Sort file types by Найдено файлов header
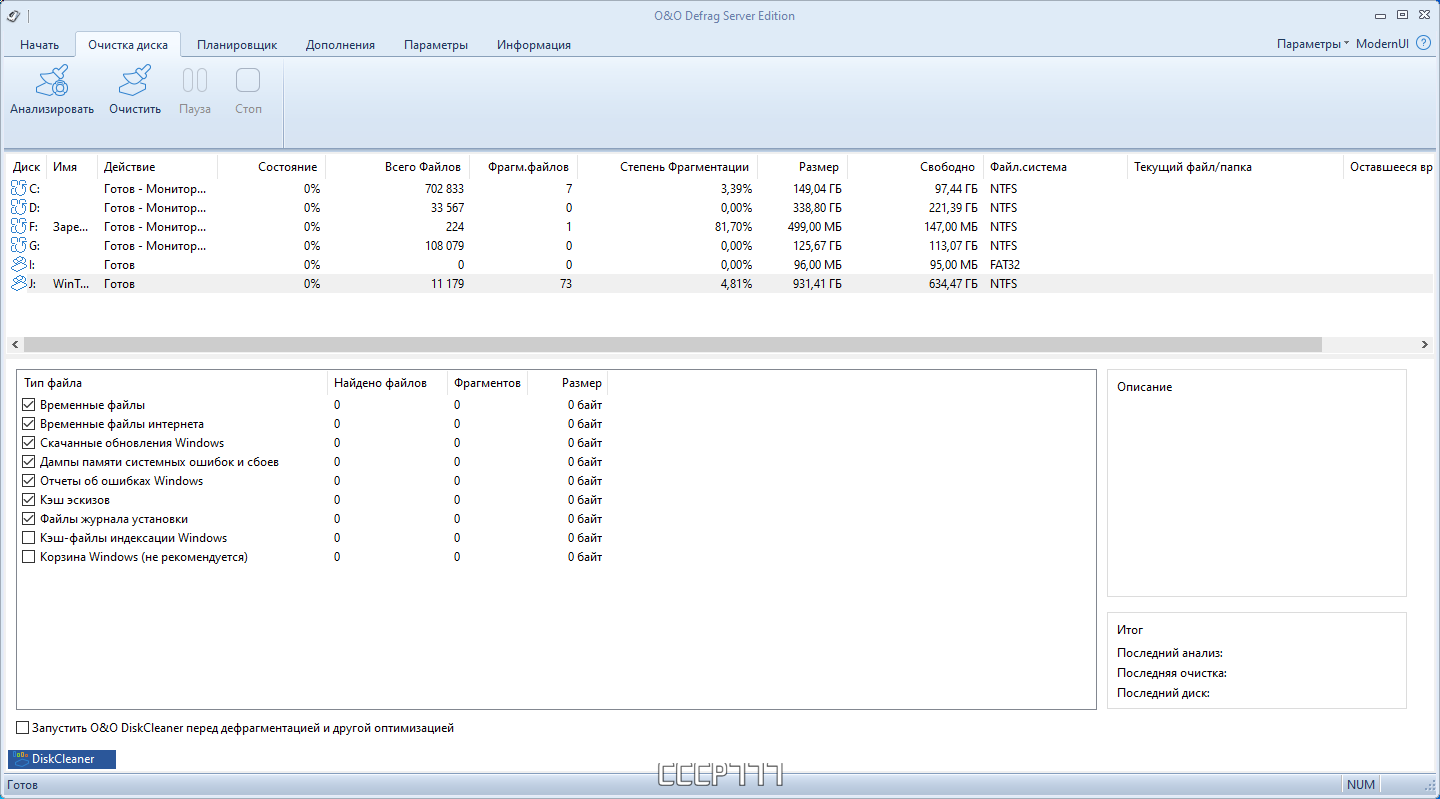 click(x=388, y=383)
